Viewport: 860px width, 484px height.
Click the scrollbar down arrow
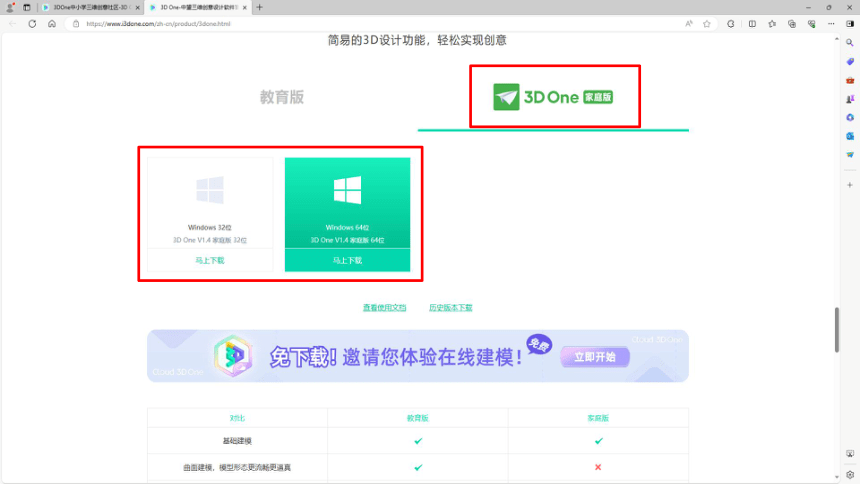tap(837, 477)
